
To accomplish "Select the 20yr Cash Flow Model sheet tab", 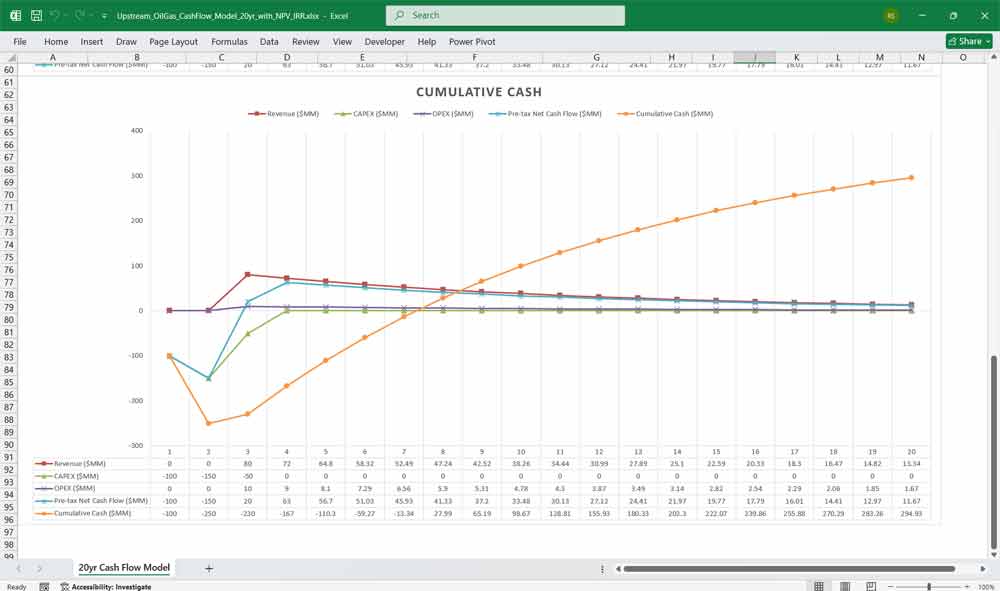I will point(124,567).
